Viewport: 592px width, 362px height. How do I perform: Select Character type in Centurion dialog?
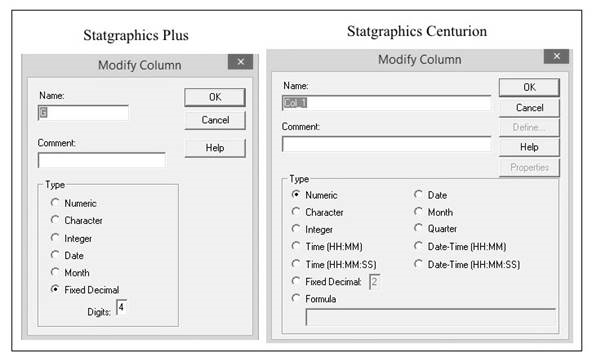click(x=296, y=211)
